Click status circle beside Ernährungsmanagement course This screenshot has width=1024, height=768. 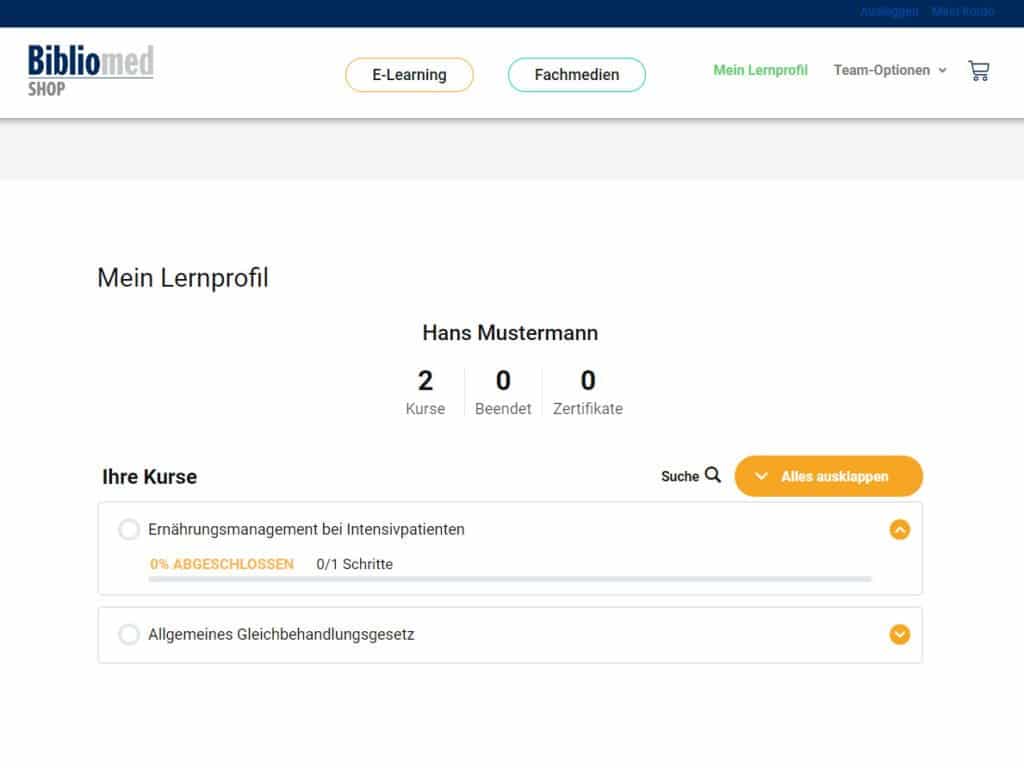tap(129, 530)
